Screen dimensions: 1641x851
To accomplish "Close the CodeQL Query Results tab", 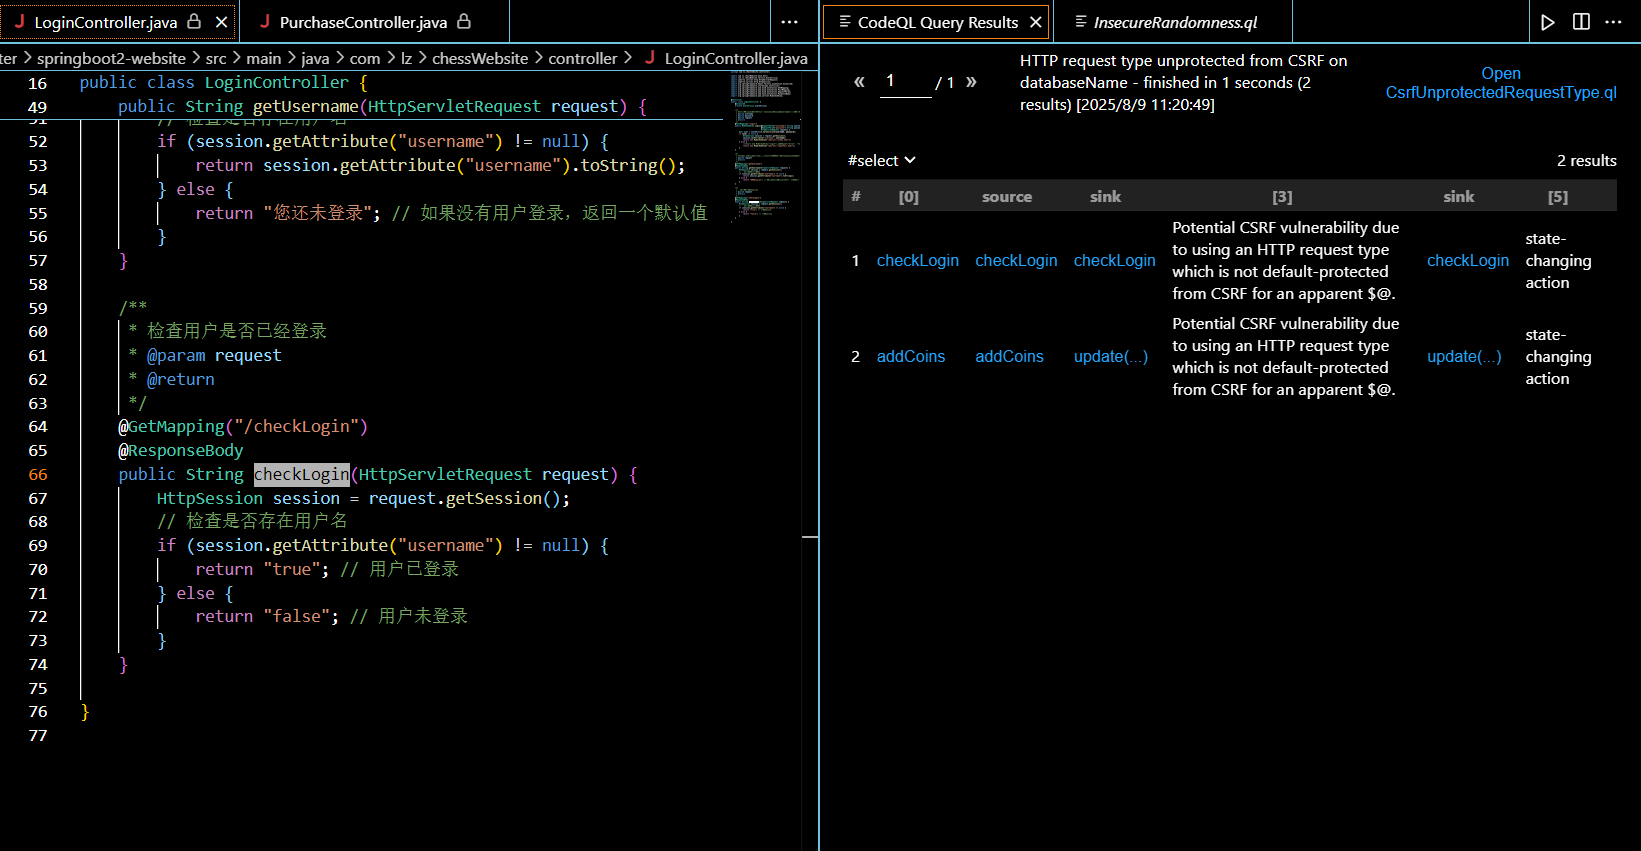I will 1036,22.
